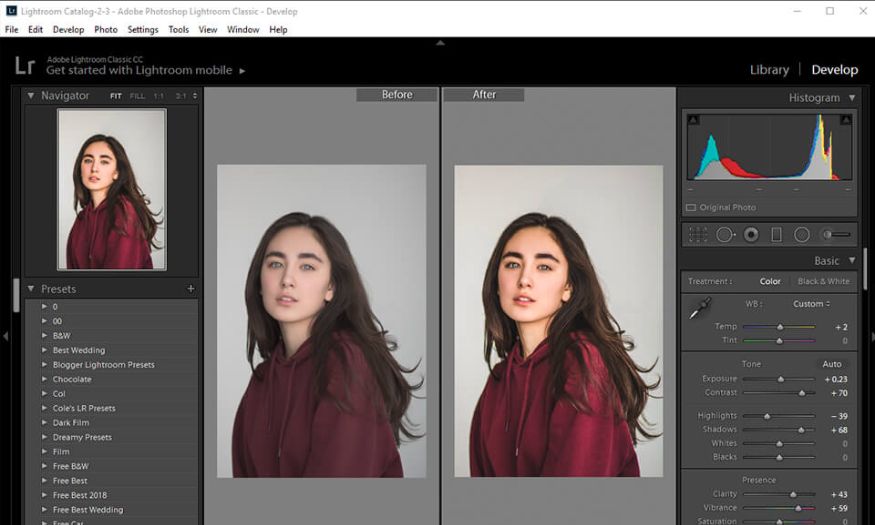Screen dimensions: 875x525
Task: Hide the top module panel with the arrow
Action: (x=440, y=42)
